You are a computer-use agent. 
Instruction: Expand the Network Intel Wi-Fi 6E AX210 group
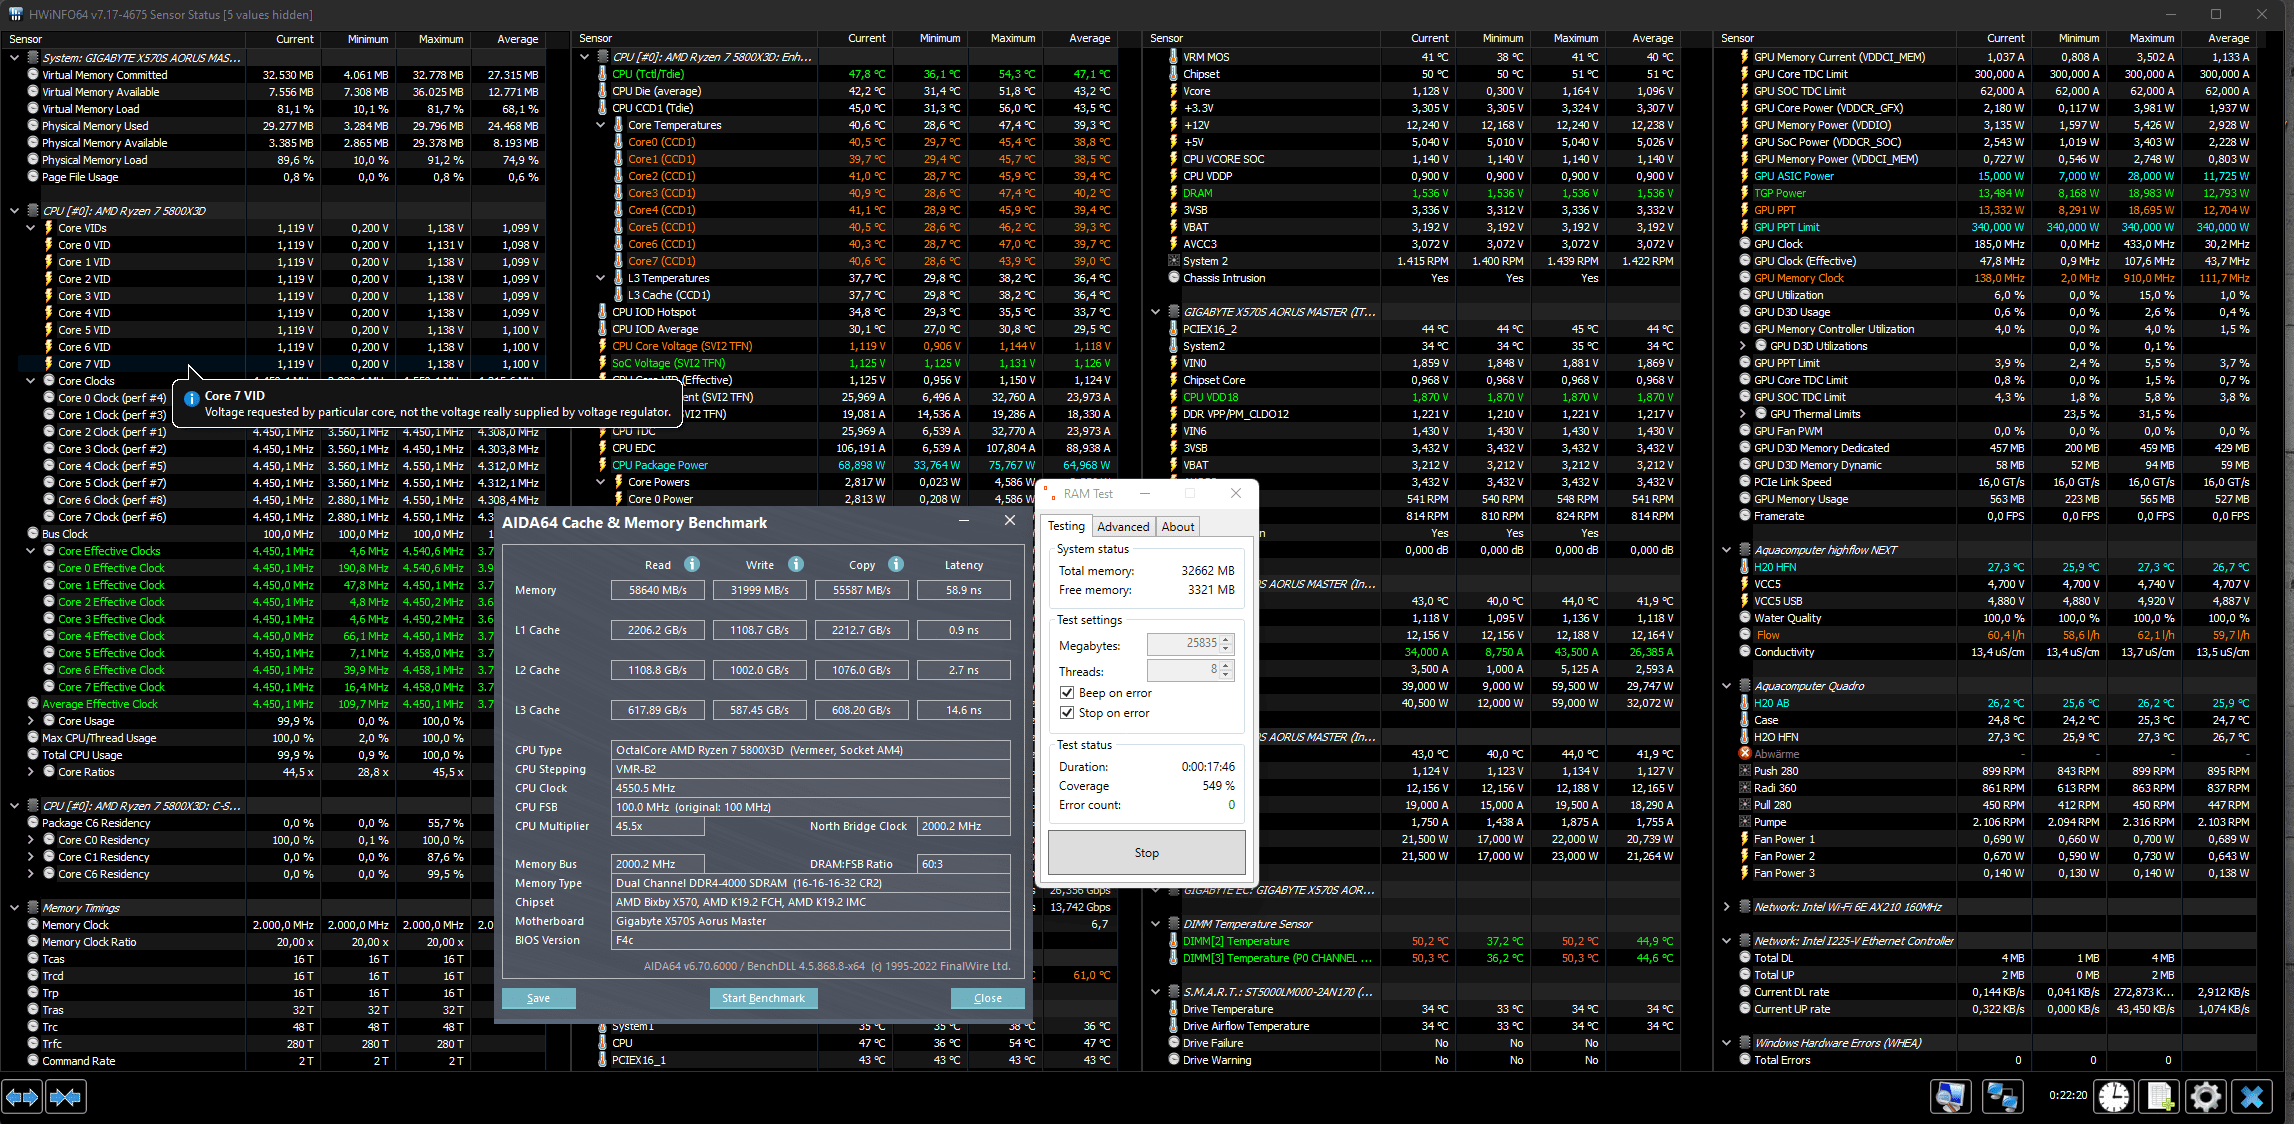[1726, 907]
